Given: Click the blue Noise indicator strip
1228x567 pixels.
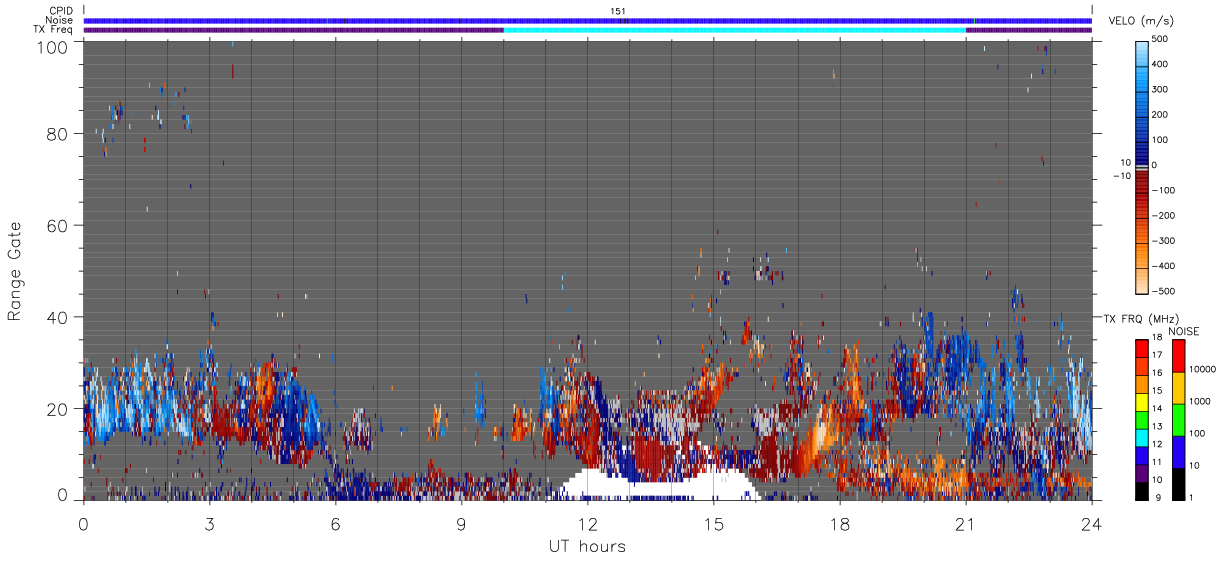Looking at the screenshot, I should [588, 20].
